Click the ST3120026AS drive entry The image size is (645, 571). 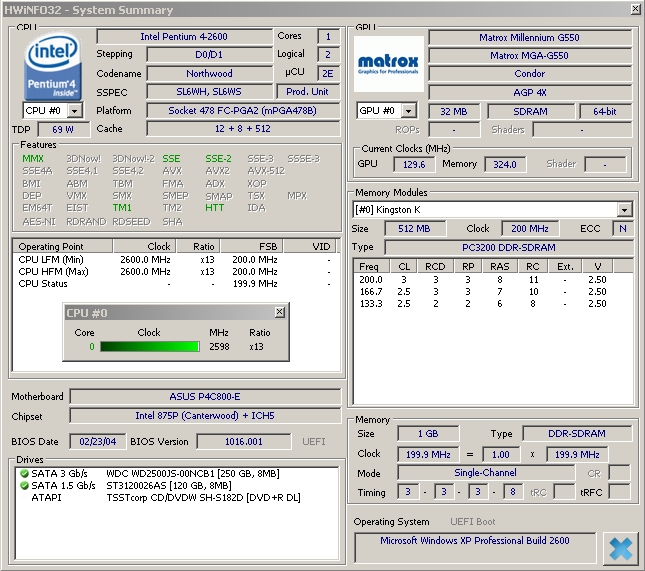coord(169,485)
